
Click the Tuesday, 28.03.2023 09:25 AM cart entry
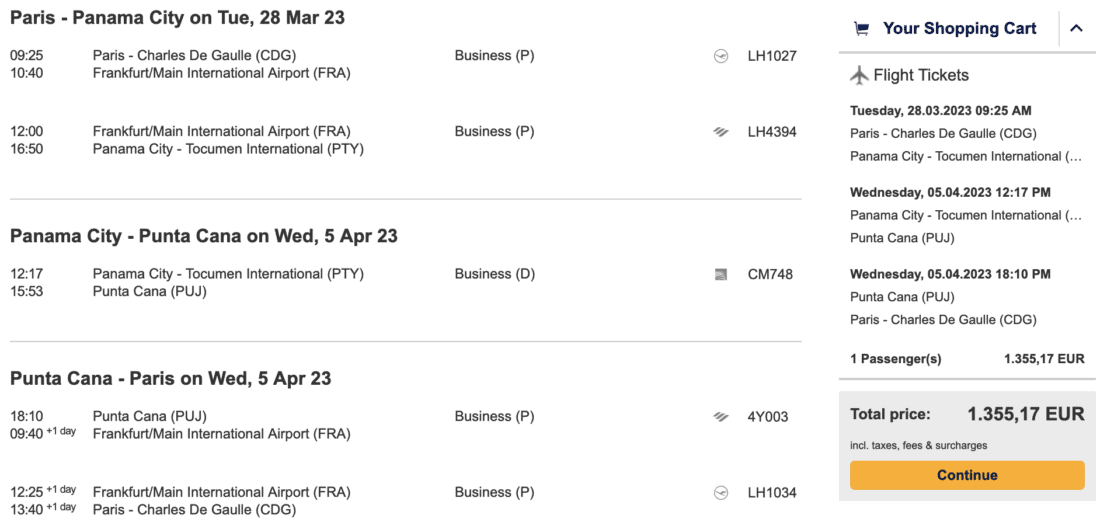pyautogui.click(x=940, y=110)
